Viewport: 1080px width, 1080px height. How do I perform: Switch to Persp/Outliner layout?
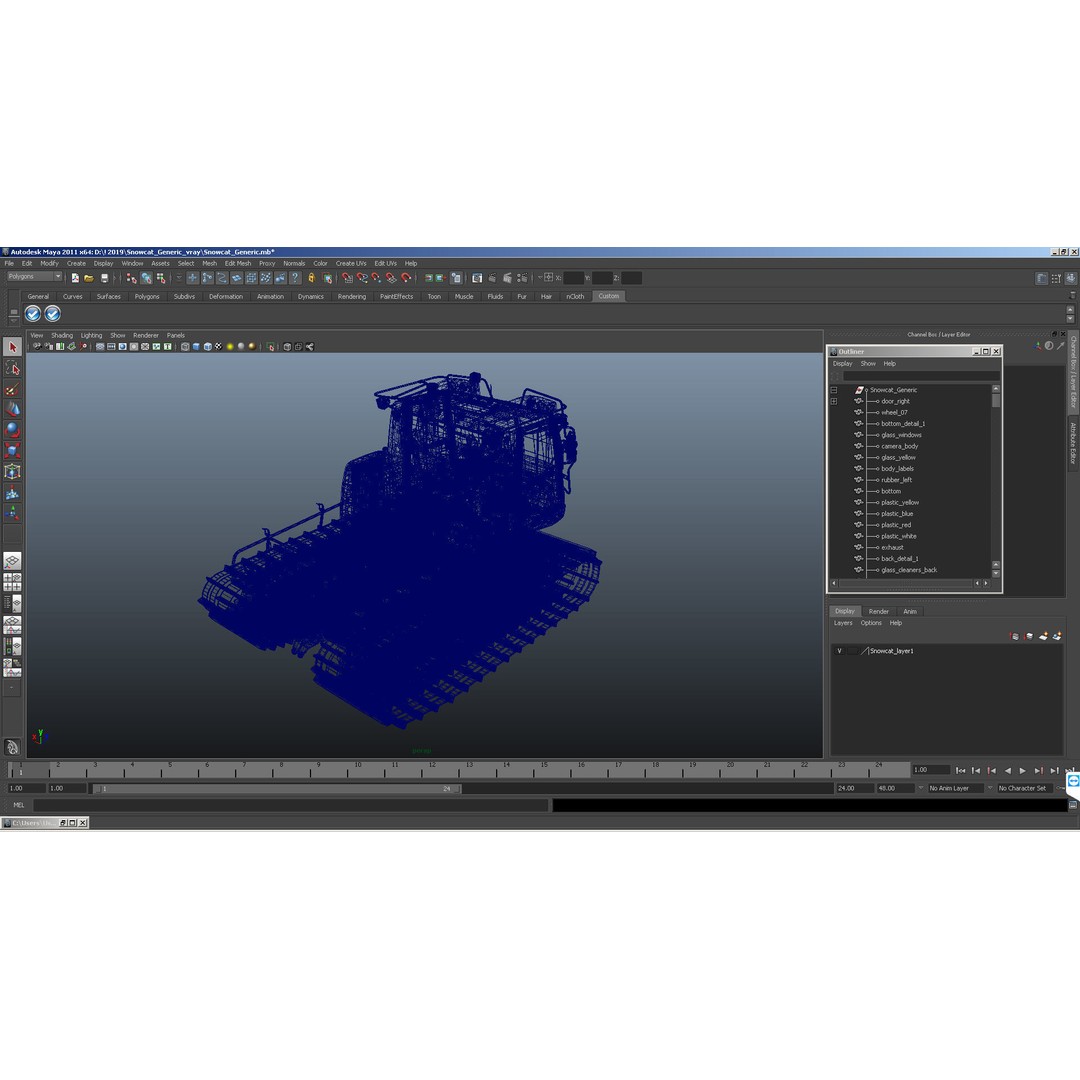(12, 603)
